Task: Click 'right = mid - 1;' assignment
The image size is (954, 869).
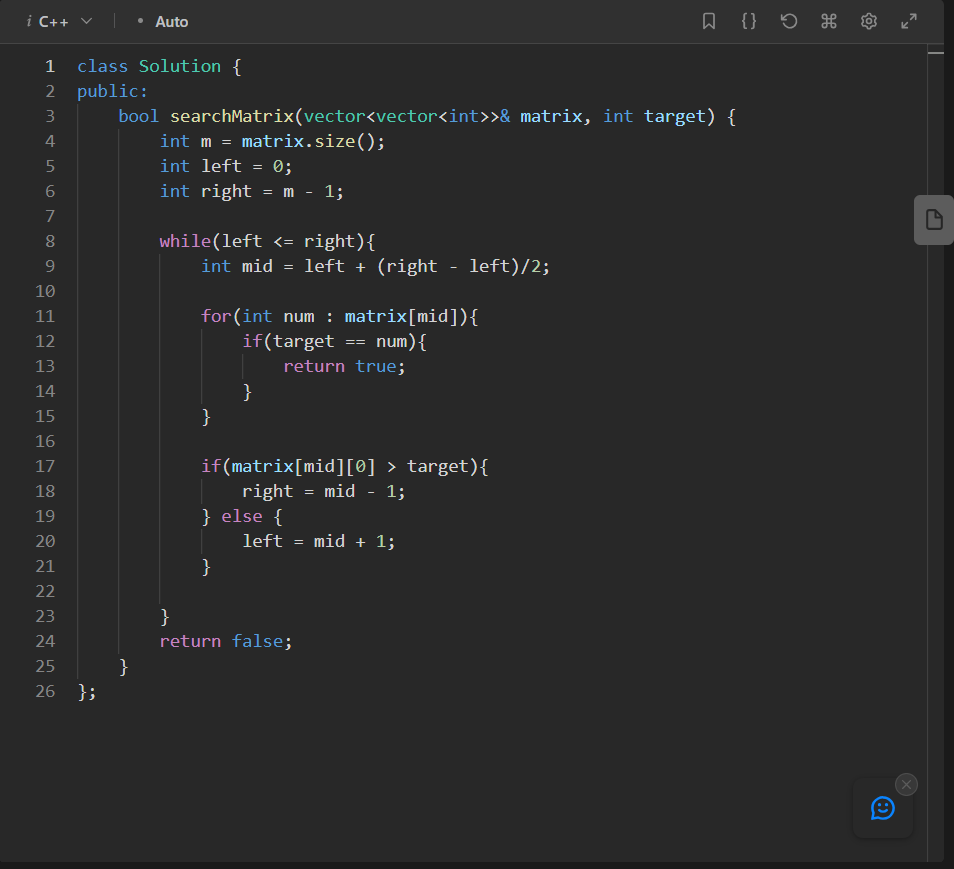Action: (324, 491)
